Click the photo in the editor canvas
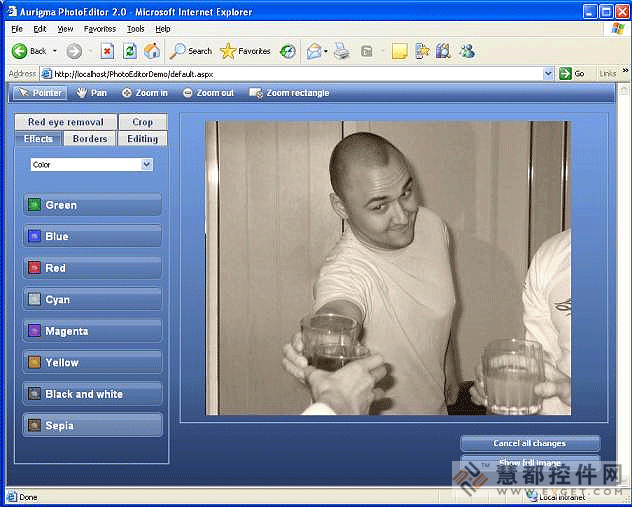This screenshot has width=632, height=507. tap(388, 268)
